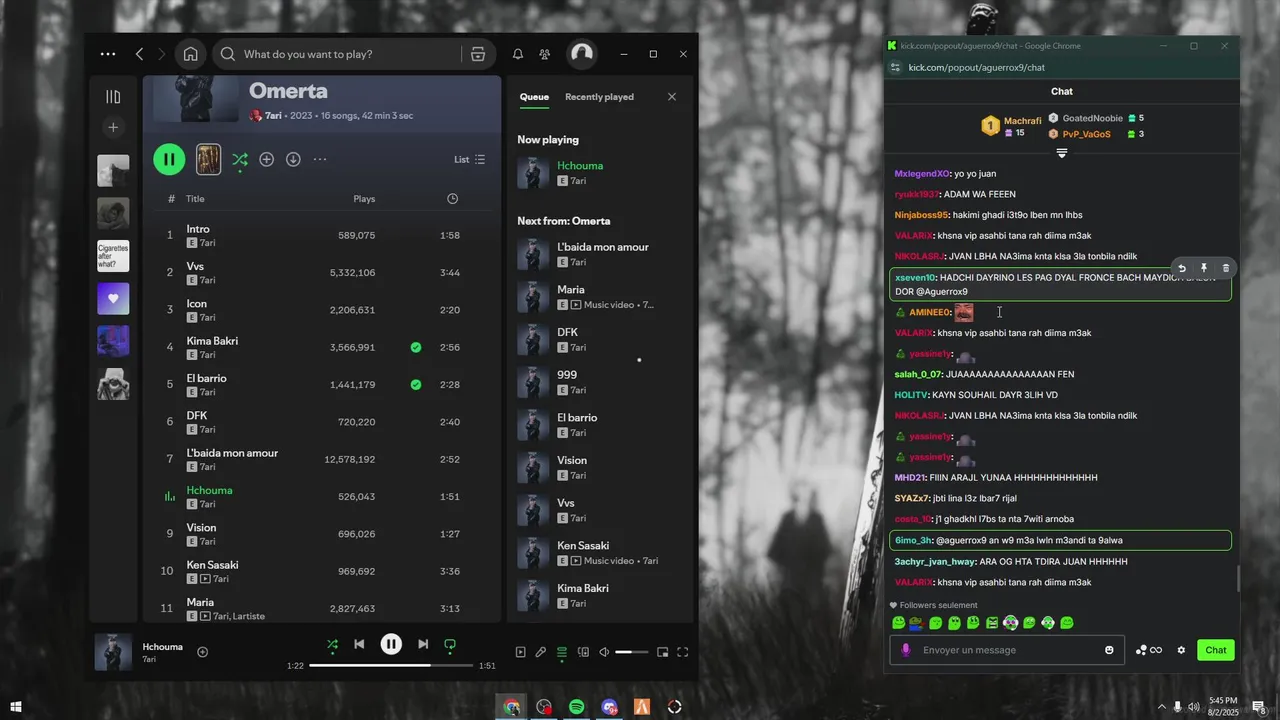
Task: Send message with green Chat button
Action: coord(1216,650)
